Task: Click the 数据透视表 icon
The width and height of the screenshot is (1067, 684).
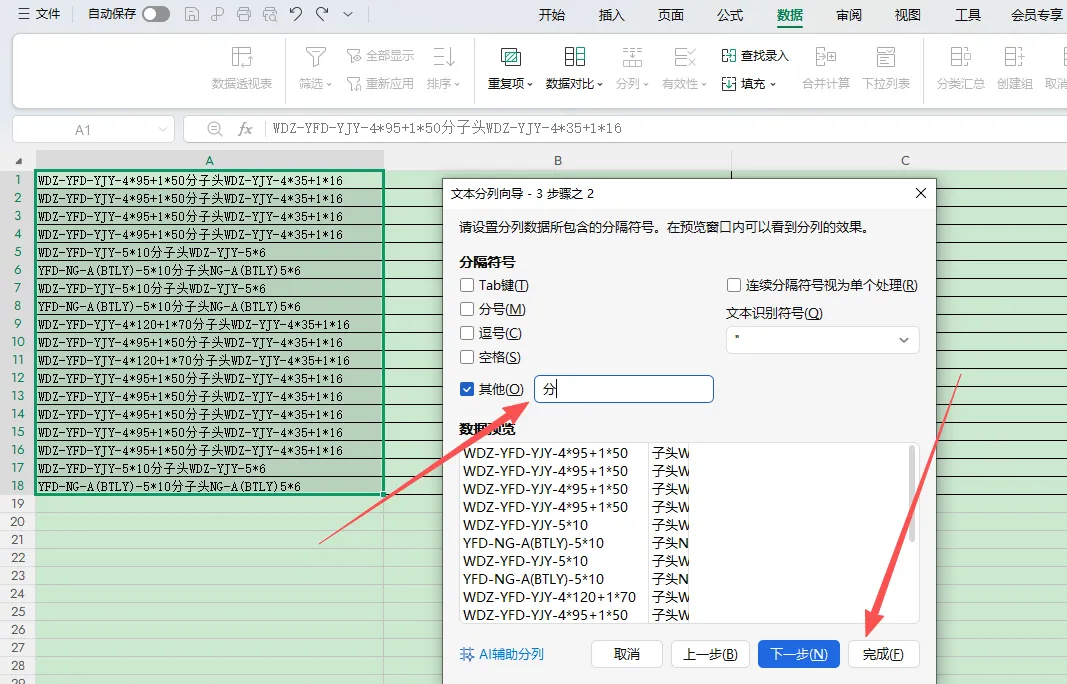Action: click(242, 56)
